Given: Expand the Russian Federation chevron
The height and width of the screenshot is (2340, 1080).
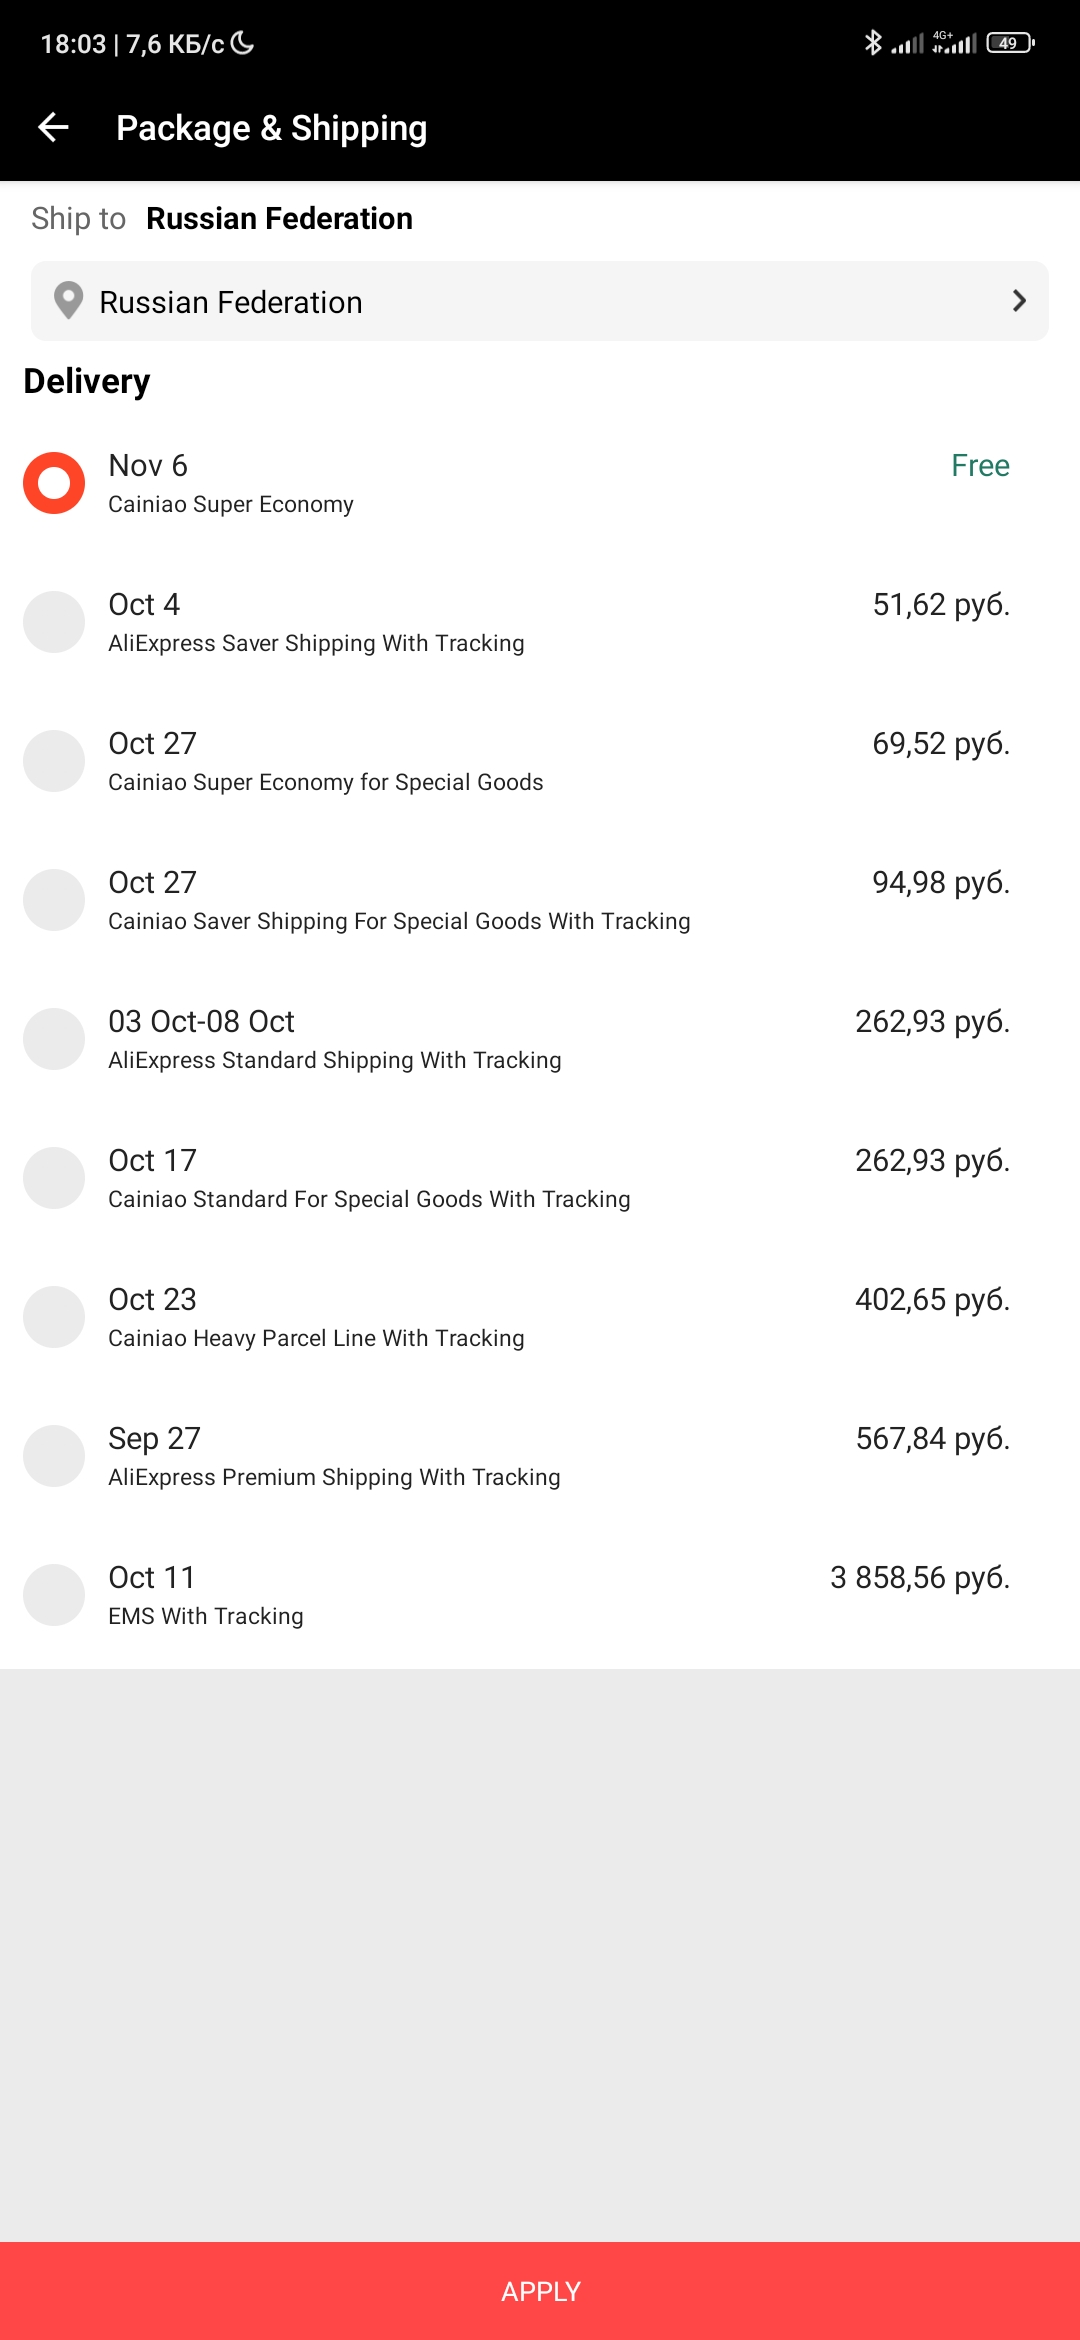Looking at the screenshot, I should click(1018, 301).
